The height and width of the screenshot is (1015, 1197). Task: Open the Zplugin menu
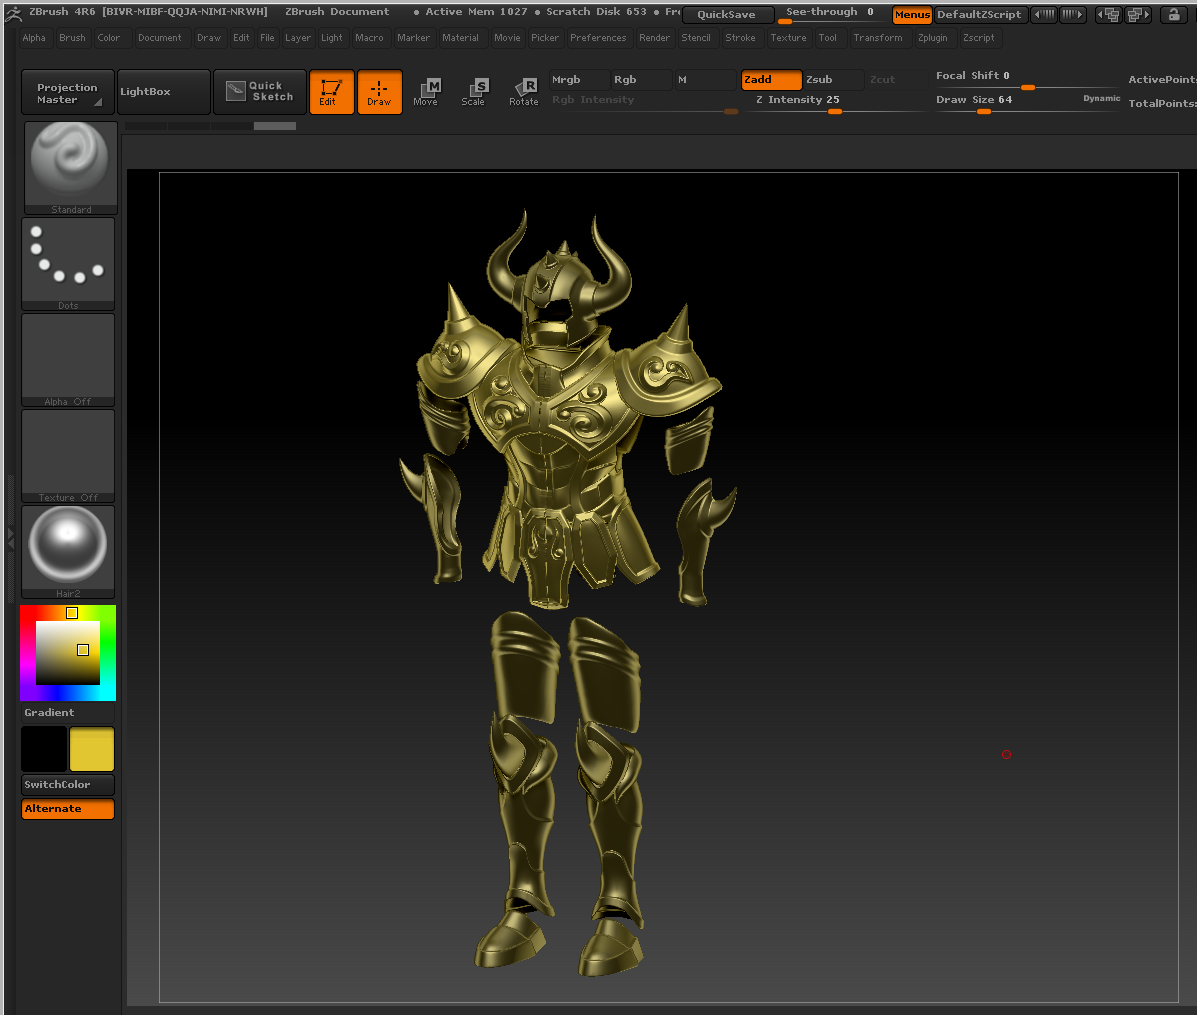(x=933, y=37)
